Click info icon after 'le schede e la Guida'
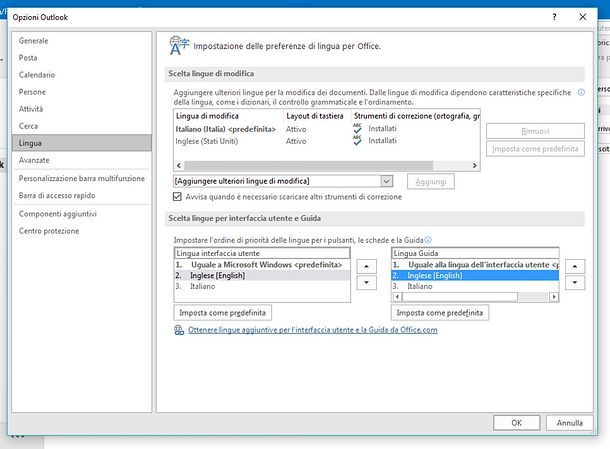 [428, 240]
